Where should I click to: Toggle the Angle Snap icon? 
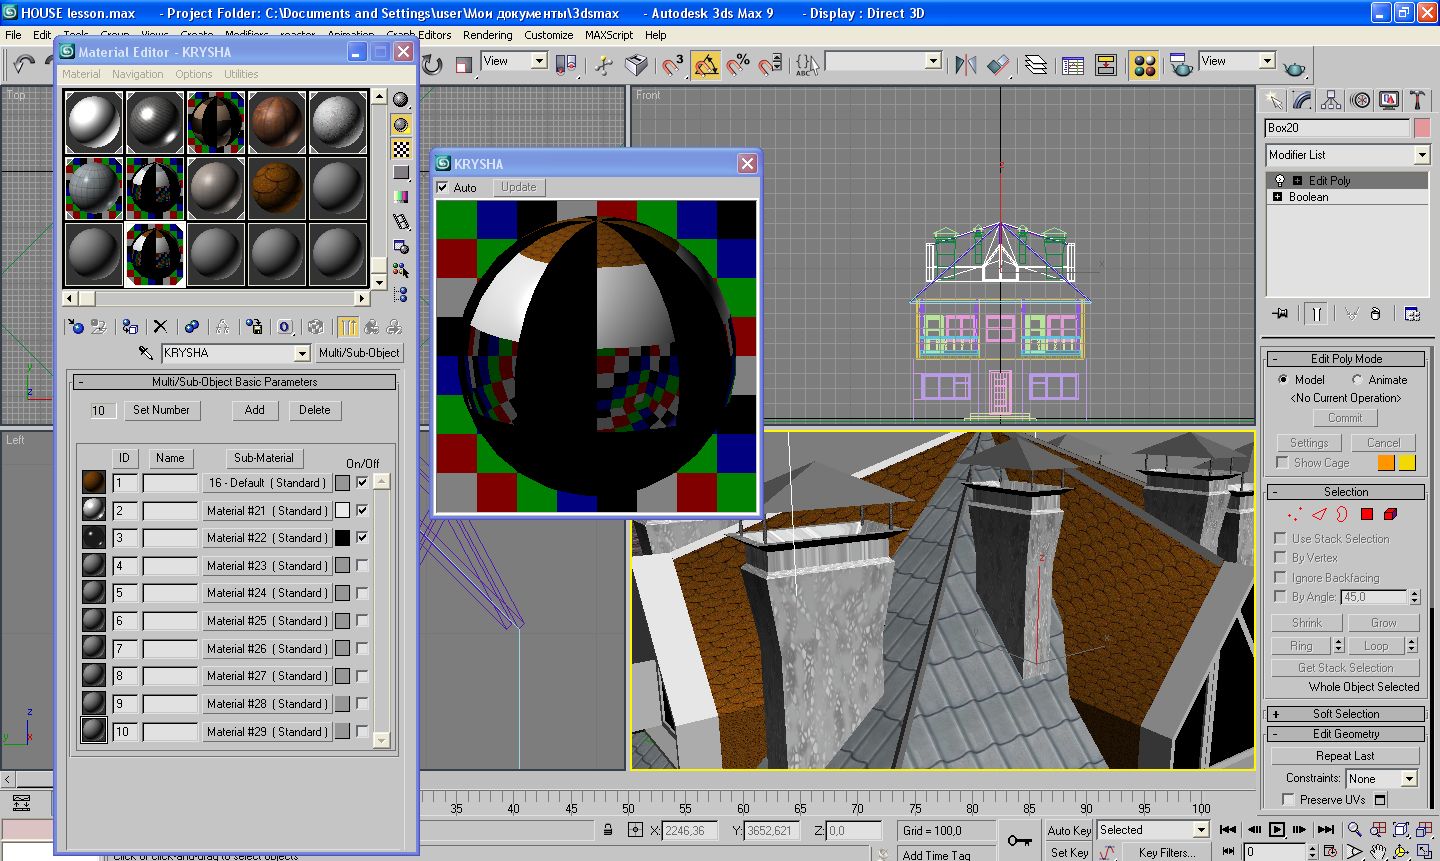pyautogui.click(x=705, y=65)
